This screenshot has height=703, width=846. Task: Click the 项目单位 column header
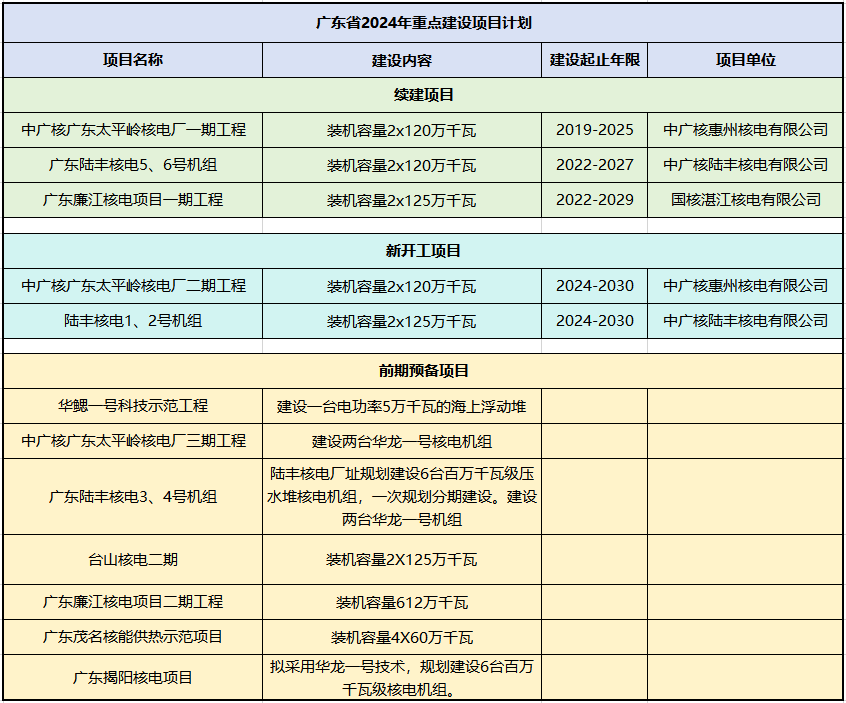click(x=745, y=60)
